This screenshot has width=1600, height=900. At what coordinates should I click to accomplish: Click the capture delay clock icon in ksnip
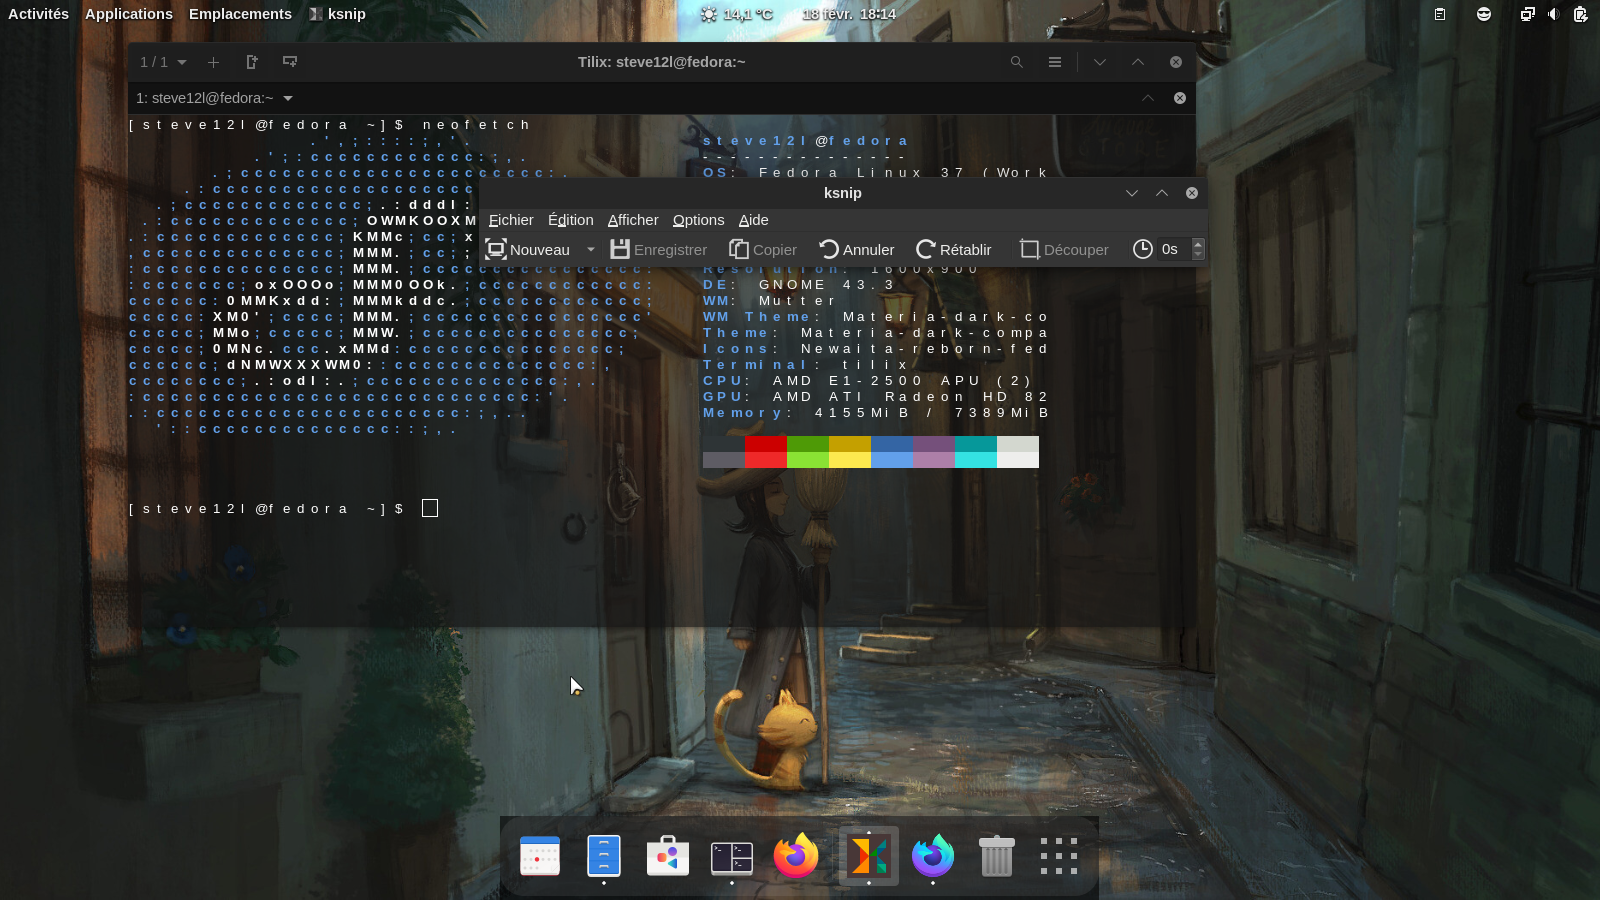point(1143,249)
